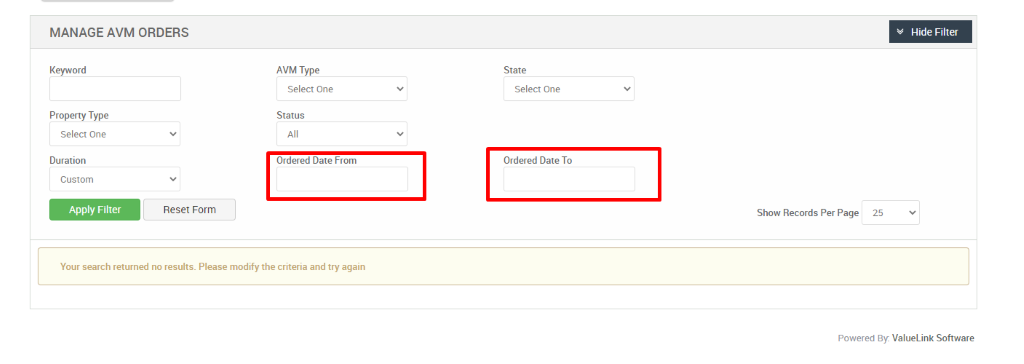Click the Ordered Date From field
Viewport: 1024px width, 364px height.
coord(342,179)
